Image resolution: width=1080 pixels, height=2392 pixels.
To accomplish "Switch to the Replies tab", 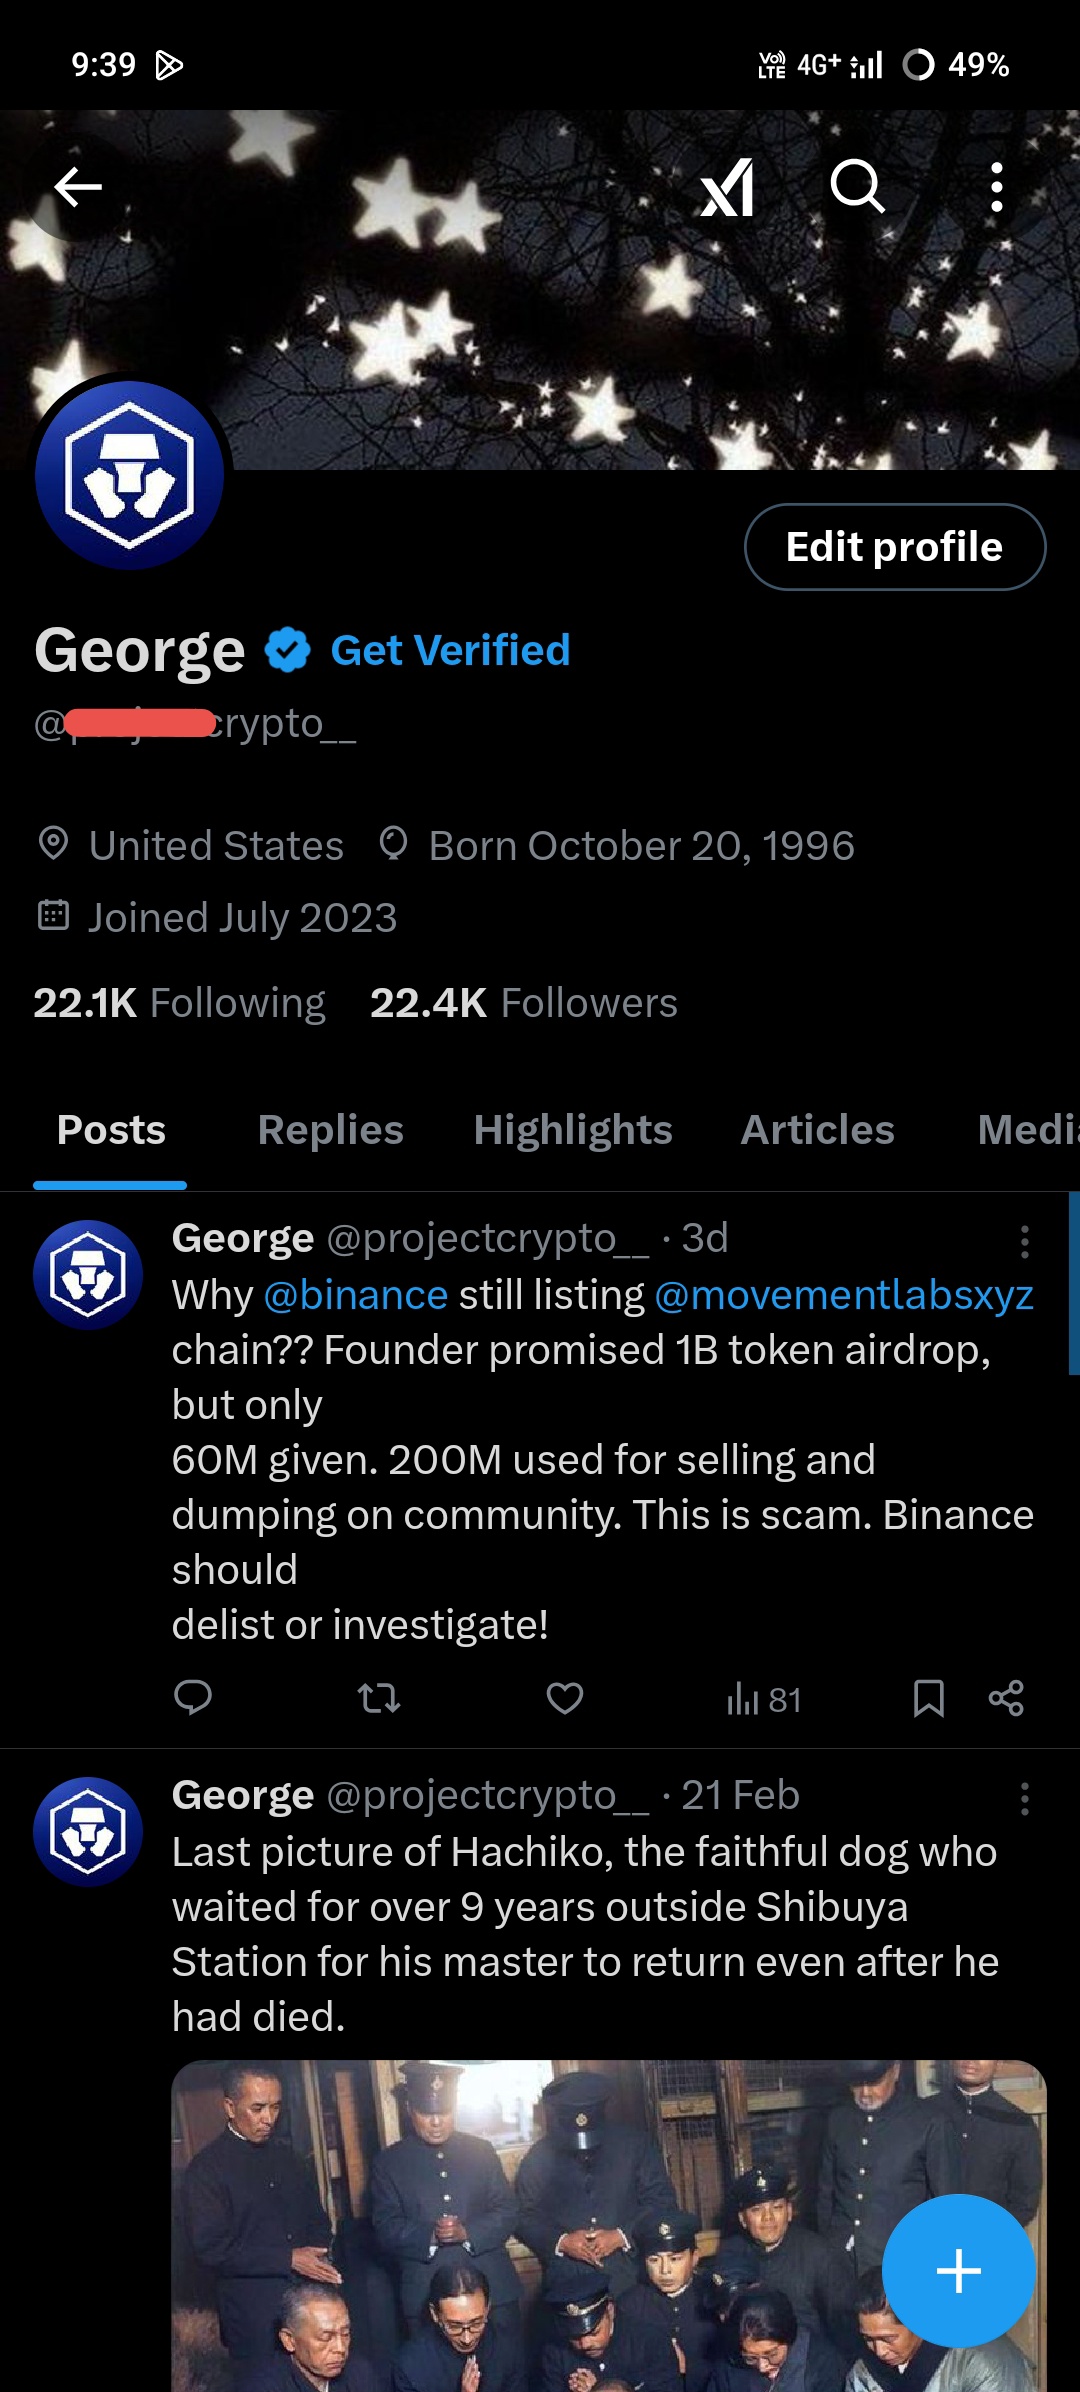I will coord(329,1130).
